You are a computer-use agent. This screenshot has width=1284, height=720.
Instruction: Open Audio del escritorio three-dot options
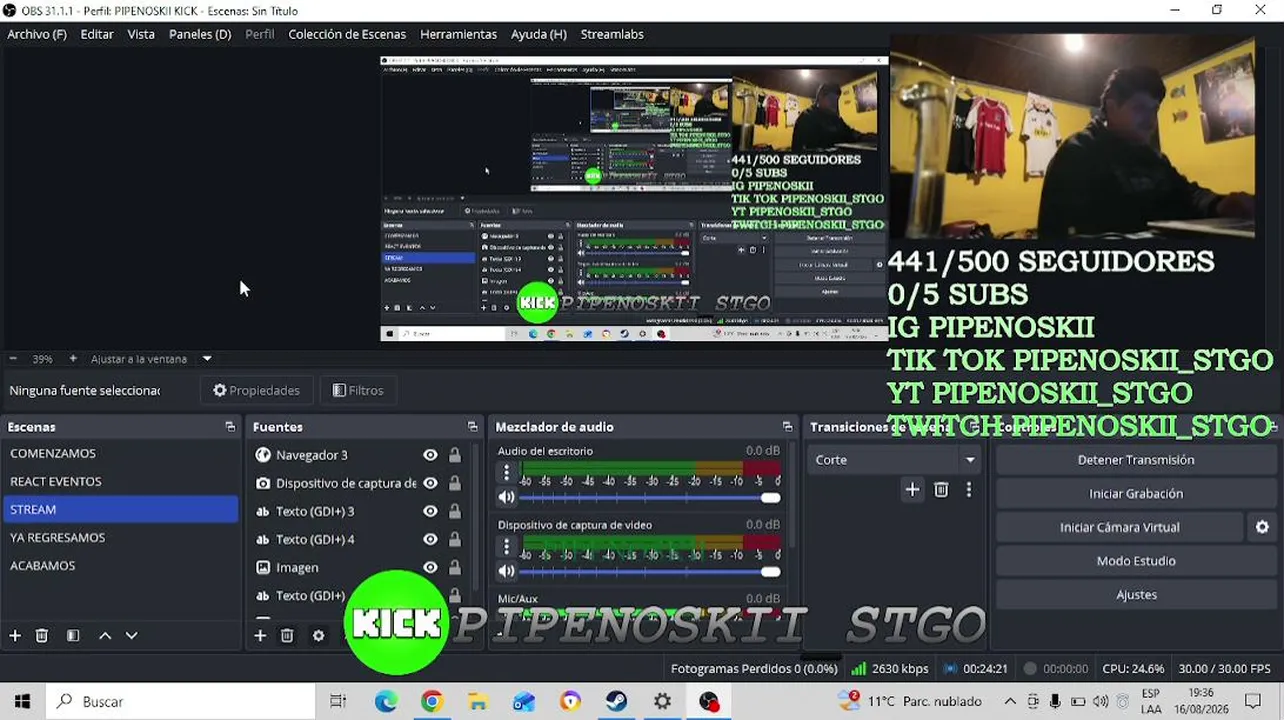[x=507, y=472]
